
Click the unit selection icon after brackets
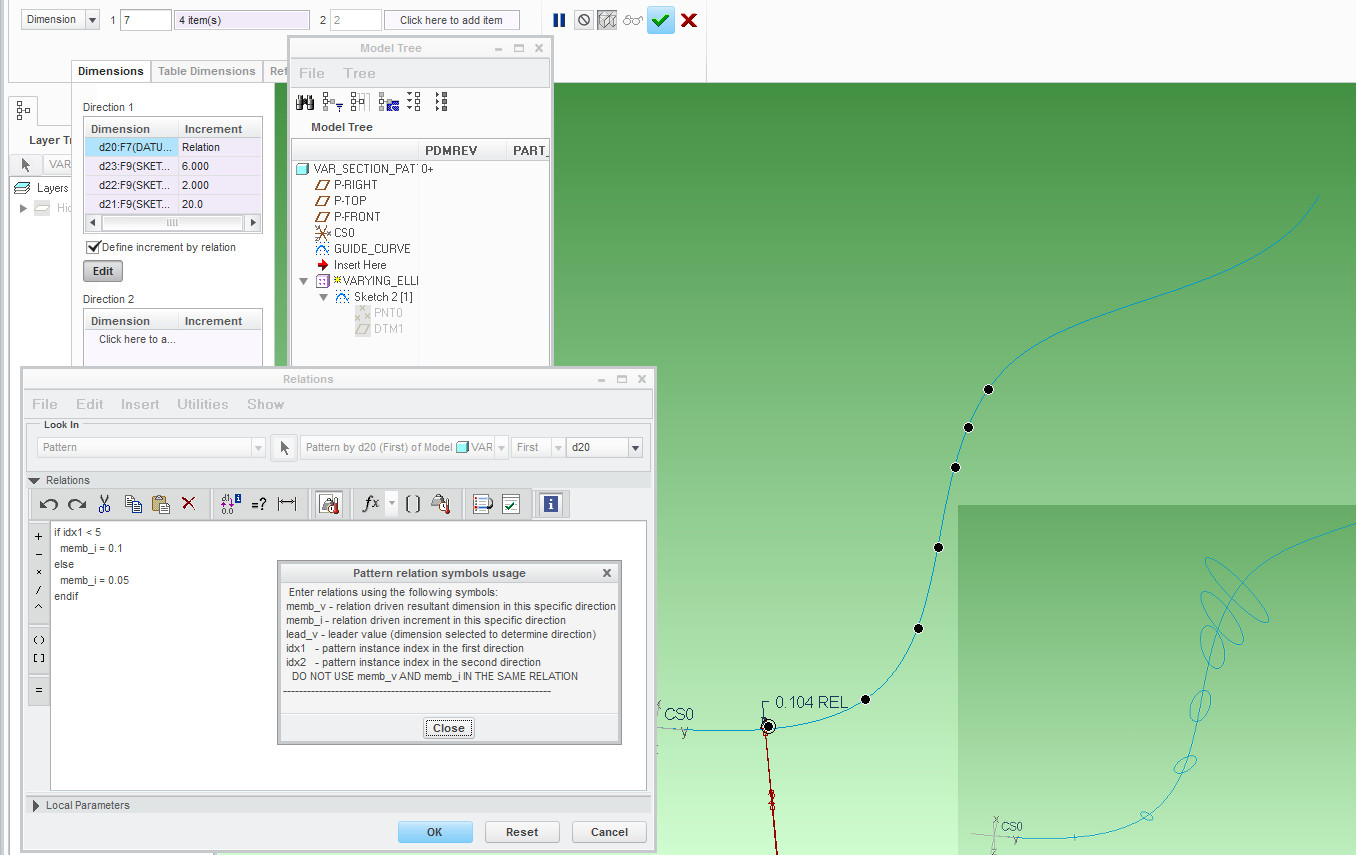pos(440,504)
